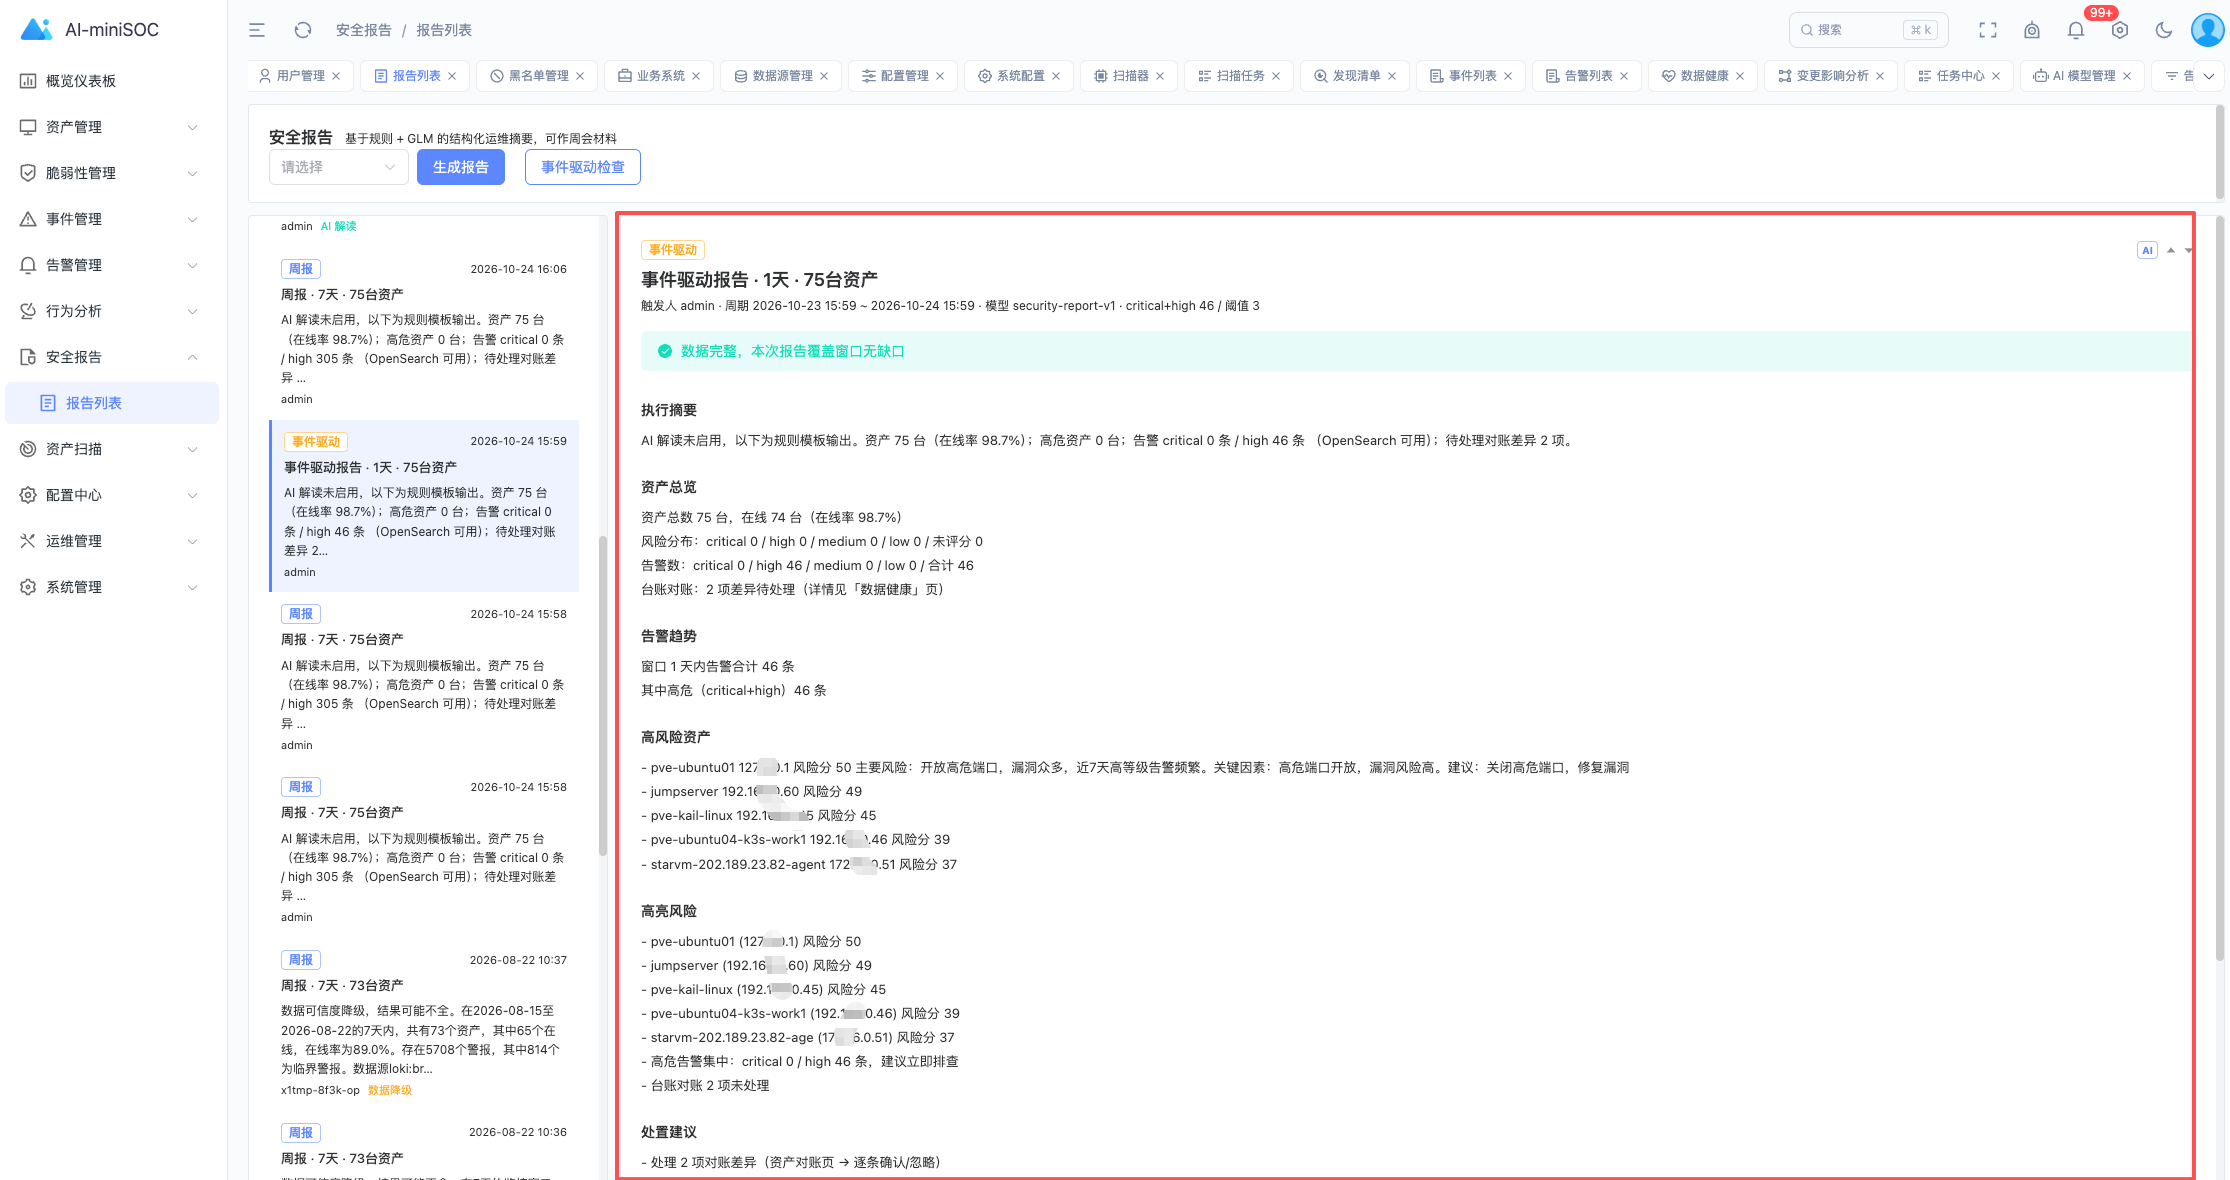Collapse the 安全报告 sidebar menu
The width and height of the screenshot is (2230, 1180).
pos(110,357)
